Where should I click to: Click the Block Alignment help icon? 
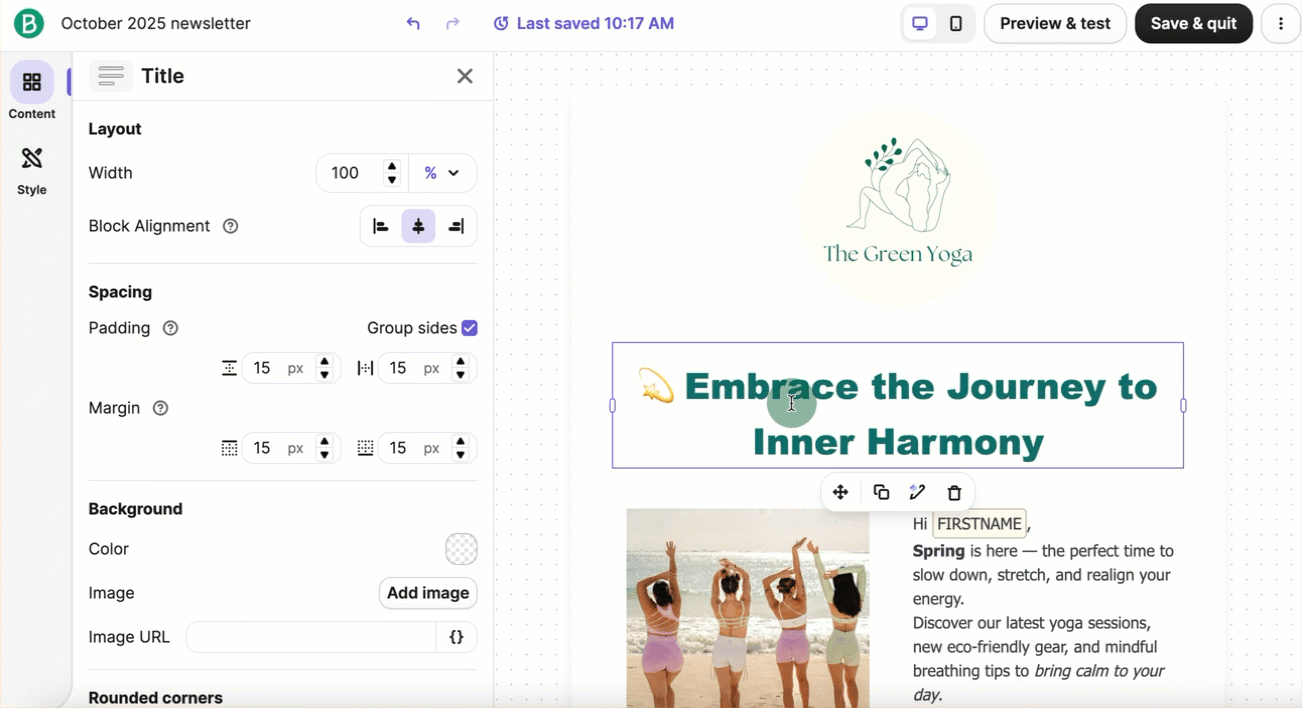(x=230, y=226)
